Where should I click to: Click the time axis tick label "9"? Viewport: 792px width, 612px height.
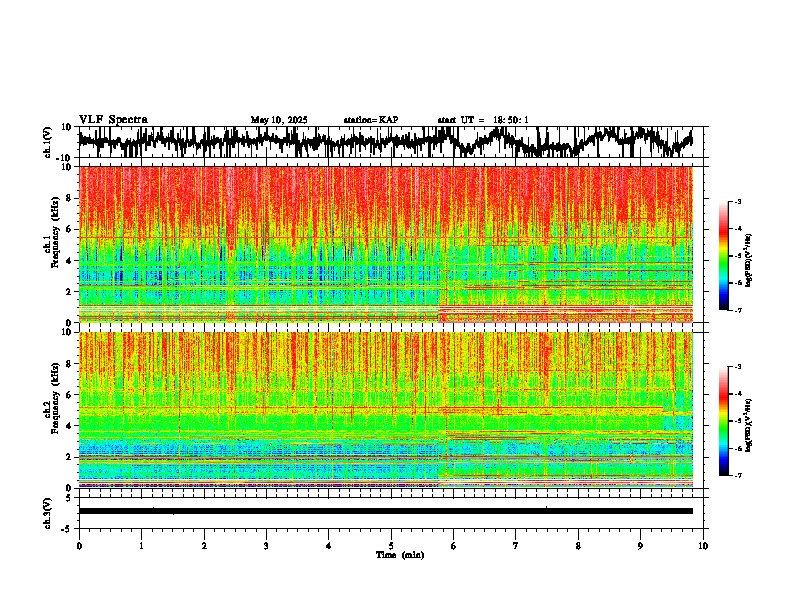(x=640, y=546)
